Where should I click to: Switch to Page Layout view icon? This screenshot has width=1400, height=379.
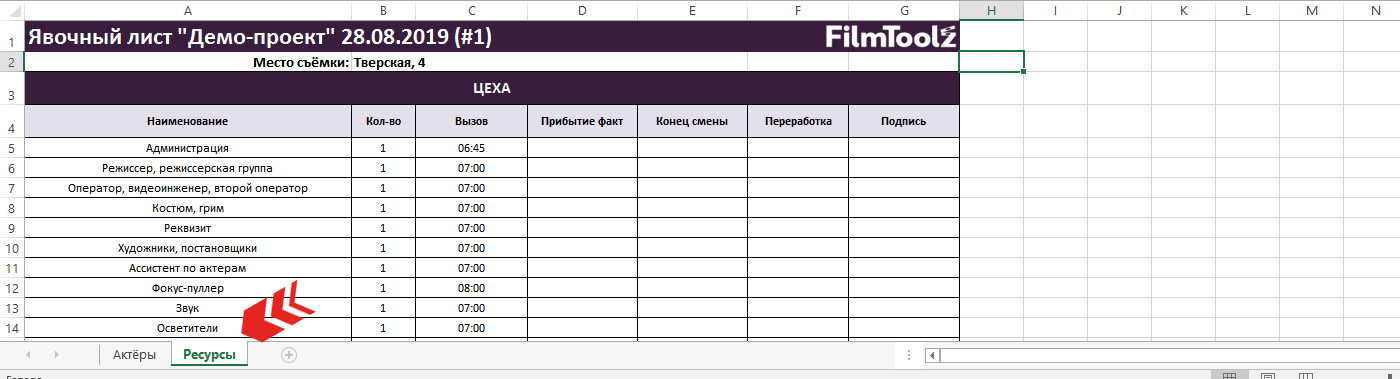[1268, 376]
